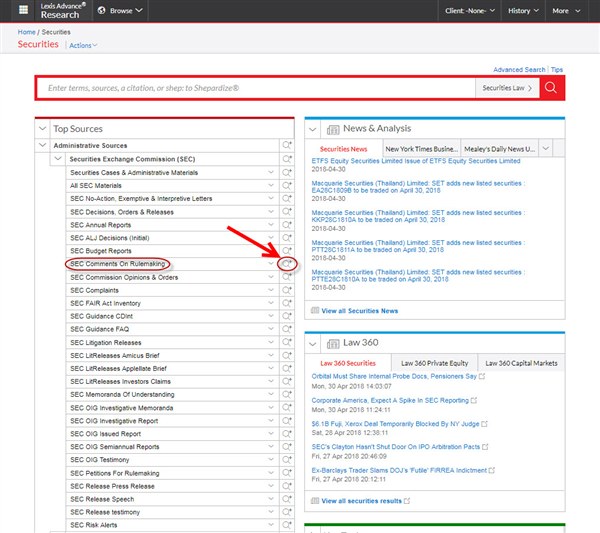Screen dimensions: 600x533
Task: Open SEC Release Press Release source
Action: tap(112, 486)
